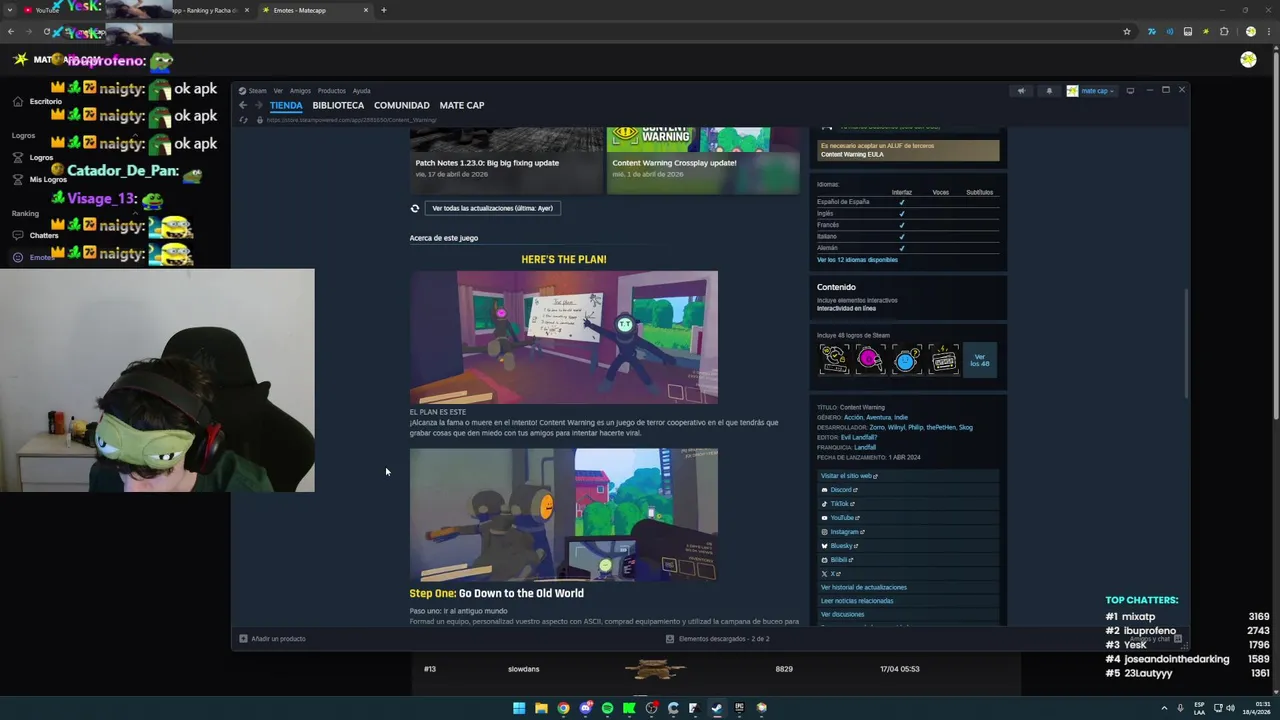Screen dimensions: 1280x720
Task: Click Visitar el sitio web link
Action: tap(849, 476)
